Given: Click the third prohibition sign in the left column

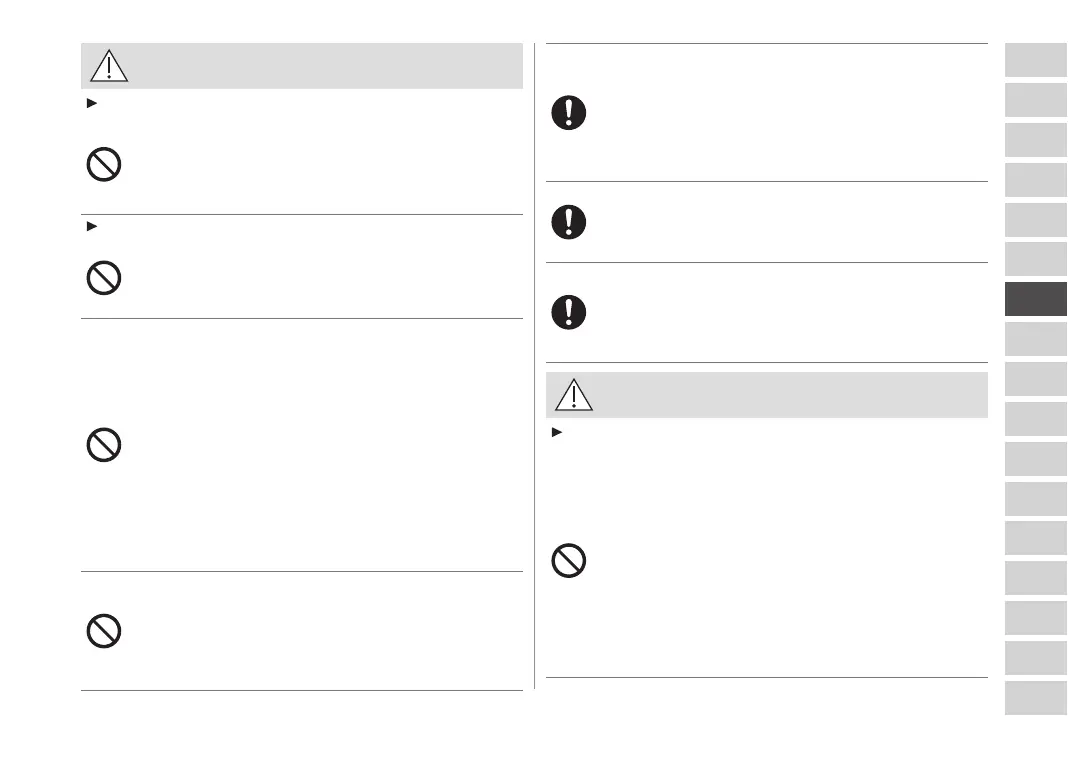Looking at the screenshot, I should click(104, 444).
